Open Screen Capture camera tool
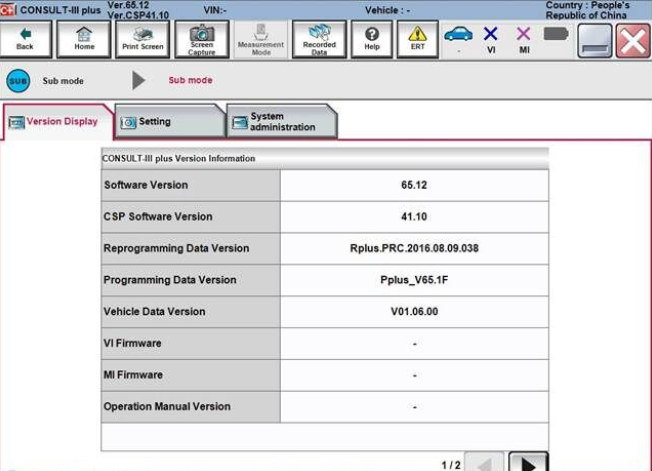Image resolution: width=652 pixels, height=471 pixels. [x=202, y=39]
